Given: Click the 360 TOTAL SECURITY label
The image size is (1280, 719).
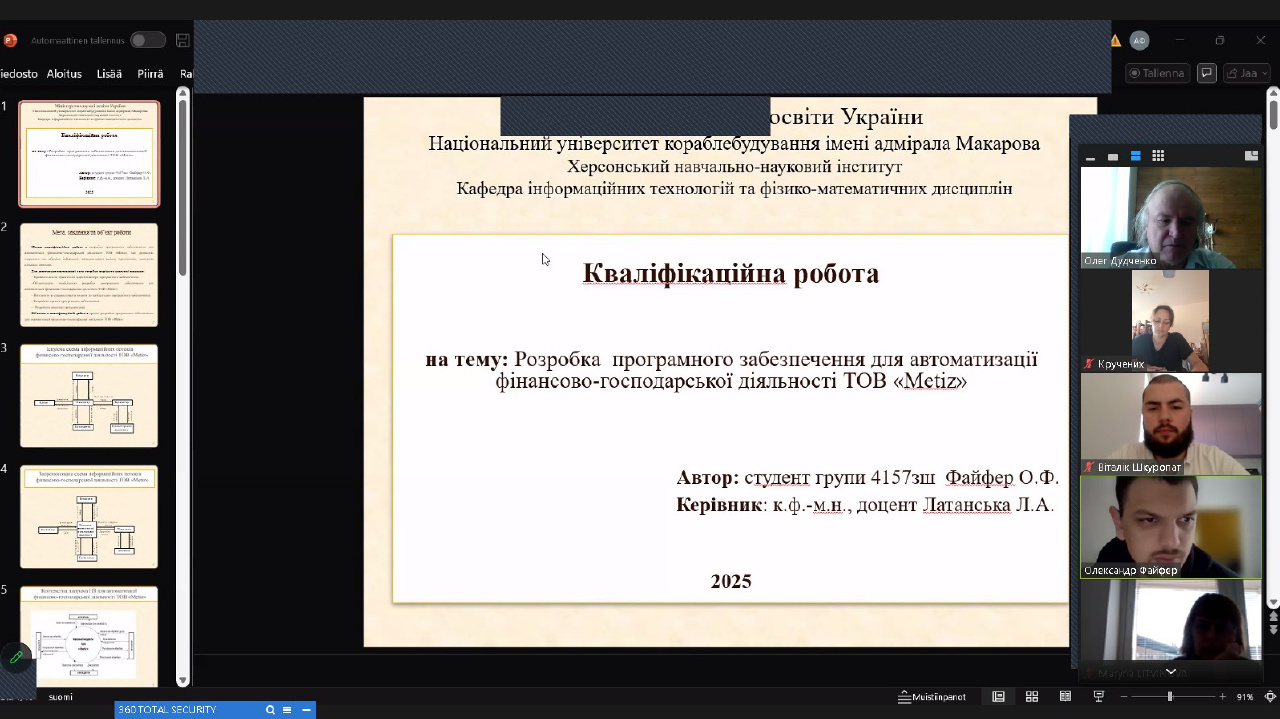Looking at the screenshot, I should tap(167, 710).
